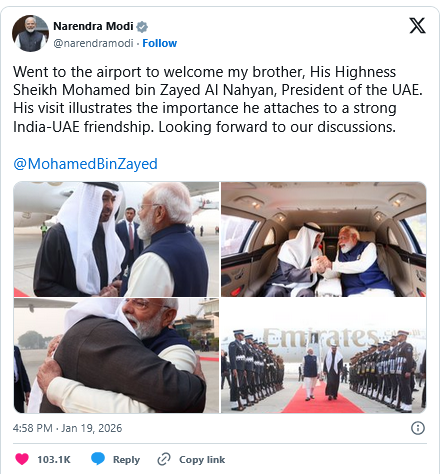View the Emirates red carpet photo
The image size is (442, 474).
(324, 356)
